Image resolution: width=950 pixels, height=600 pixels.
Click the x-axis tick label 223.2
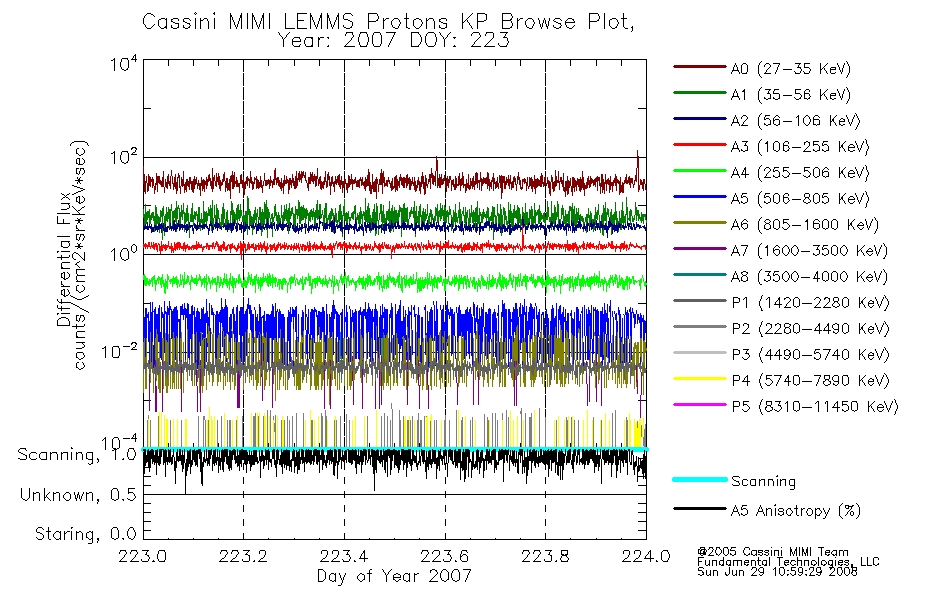coord(243,556)
